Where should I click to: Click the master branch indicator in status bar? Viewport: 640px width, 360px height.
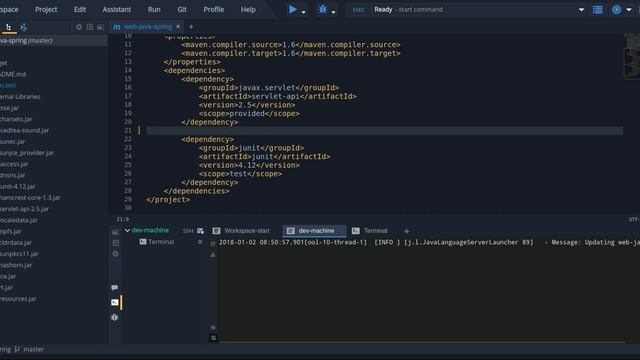pyautogui.click(x=29, y=349)
